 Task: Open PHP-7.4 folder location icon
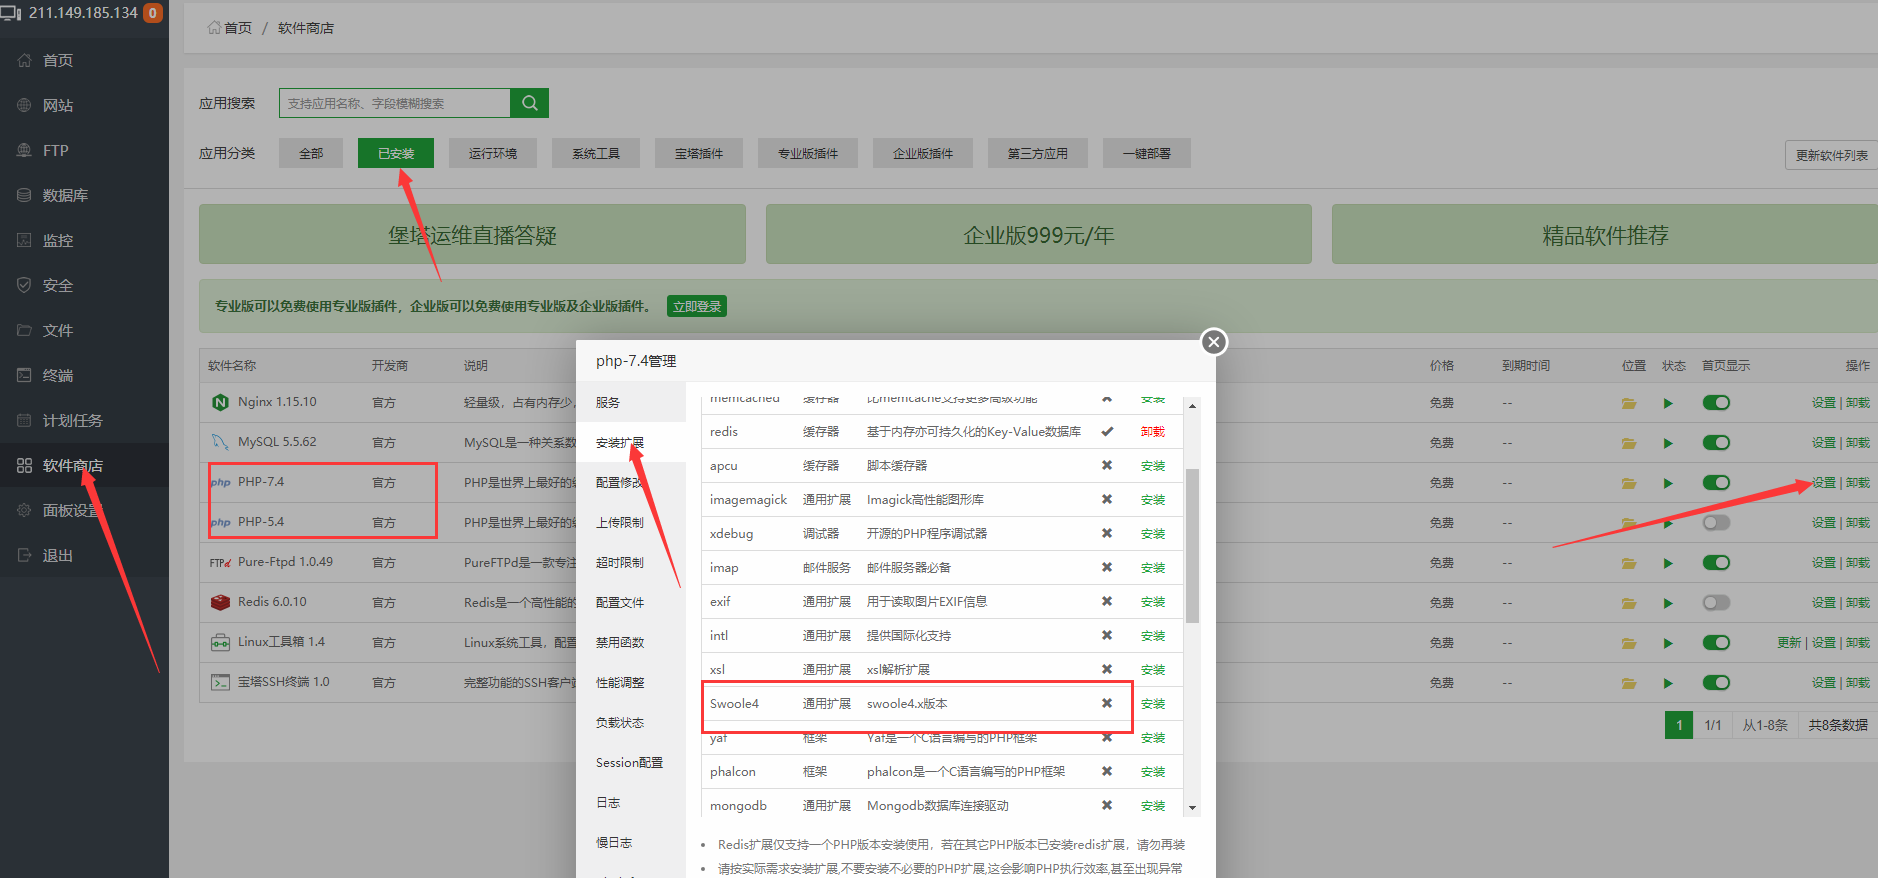[1629, 483]
